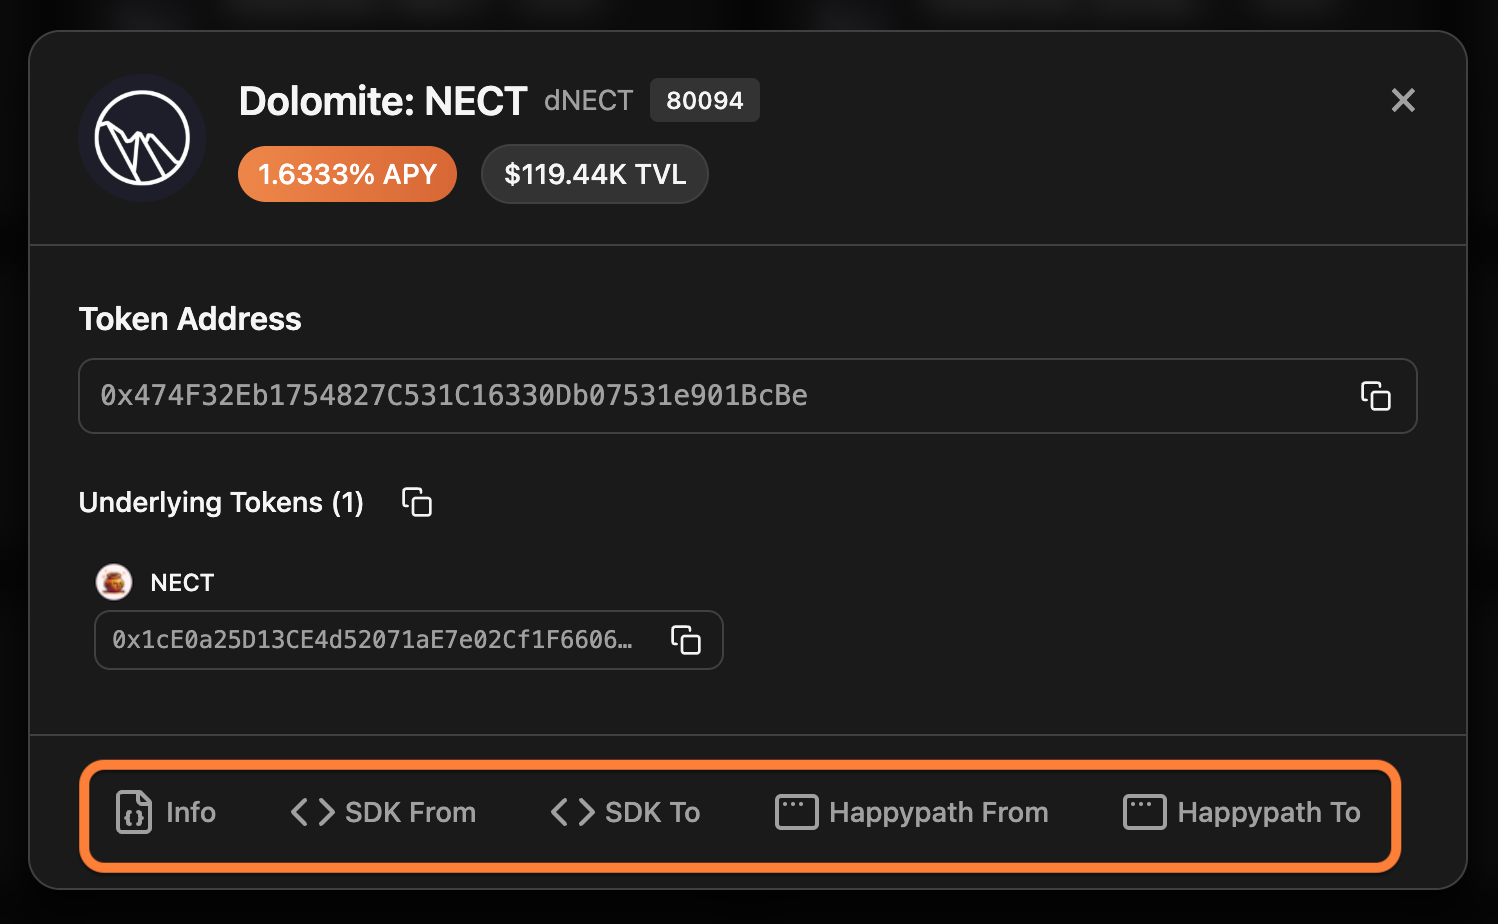Copy all underlying tokens with the copy icon
Image resolution: width=1498 pixels, height=924 pixels.
[416, 502]
